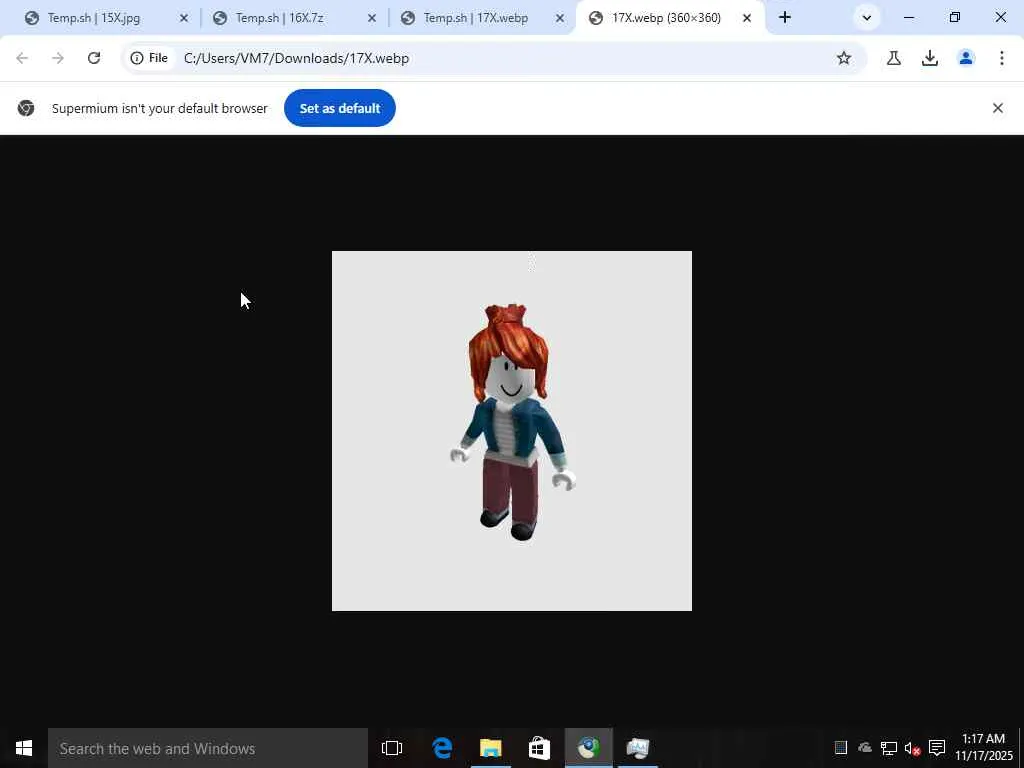Launch Microsoft Edge from the taskbar
This screenshot has width=1024, height=768.
[442, 748]
